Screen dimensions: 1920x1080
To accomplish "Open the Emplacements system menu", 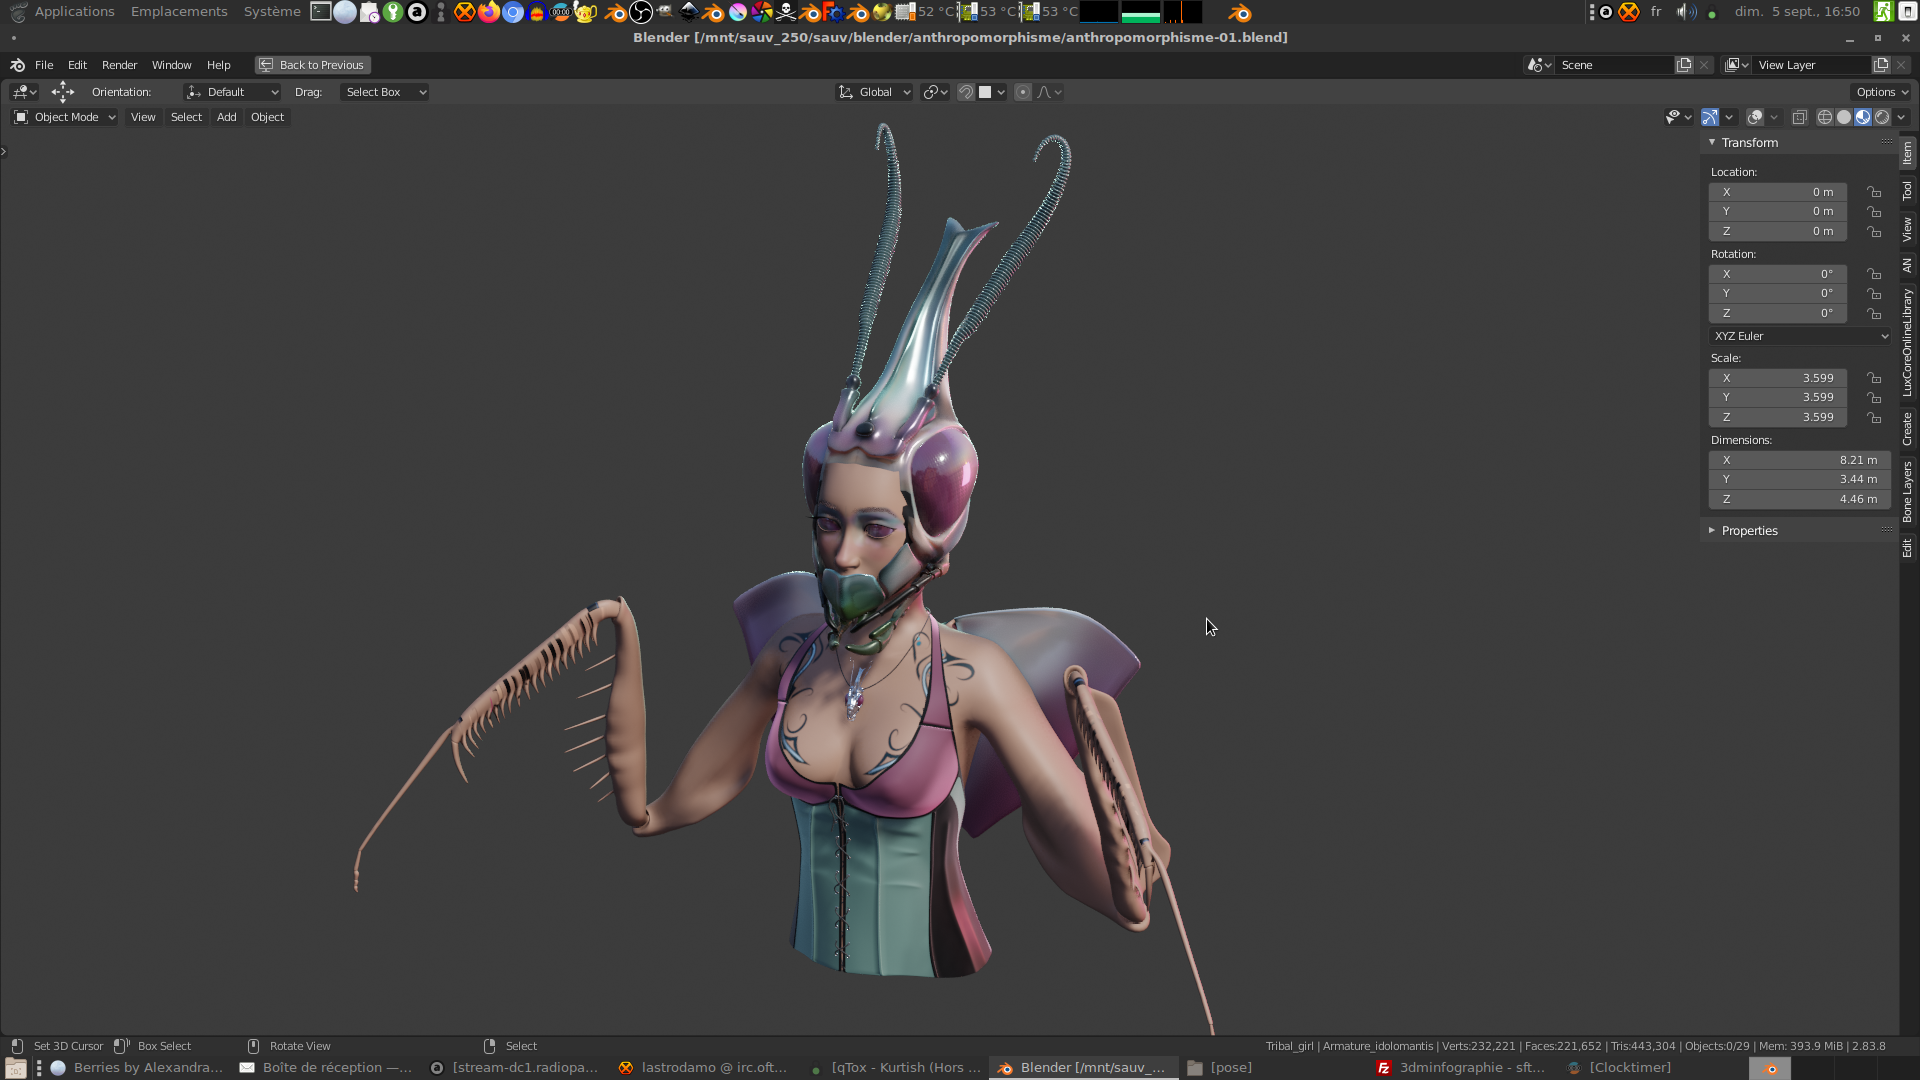I will tap(179, 12).
